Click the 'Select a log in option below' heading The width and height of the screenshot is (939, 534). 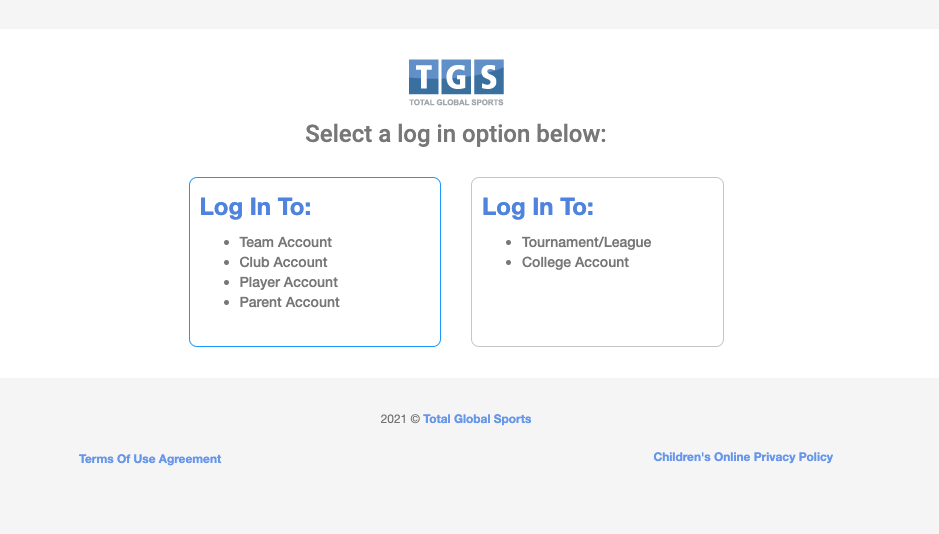pyautogui.click(x=456, y=134)
